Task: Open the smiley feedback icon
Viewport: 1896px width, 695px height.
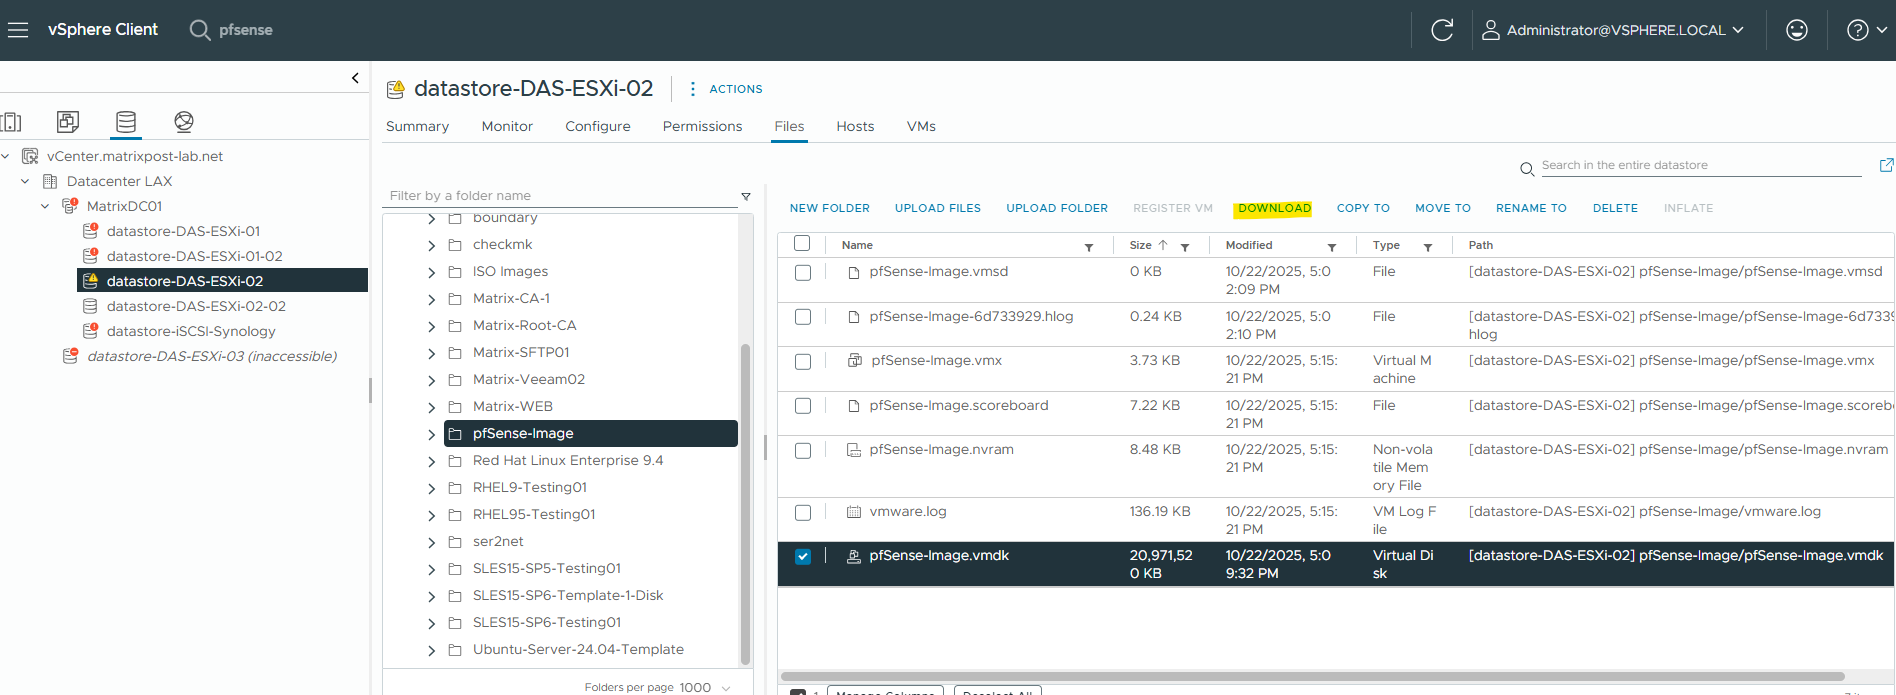Action: coord(1796,30)
